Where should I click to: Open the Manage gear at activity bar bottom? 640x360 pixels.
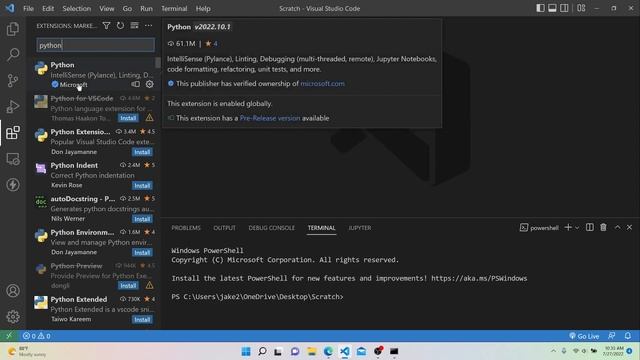[13, 316]
